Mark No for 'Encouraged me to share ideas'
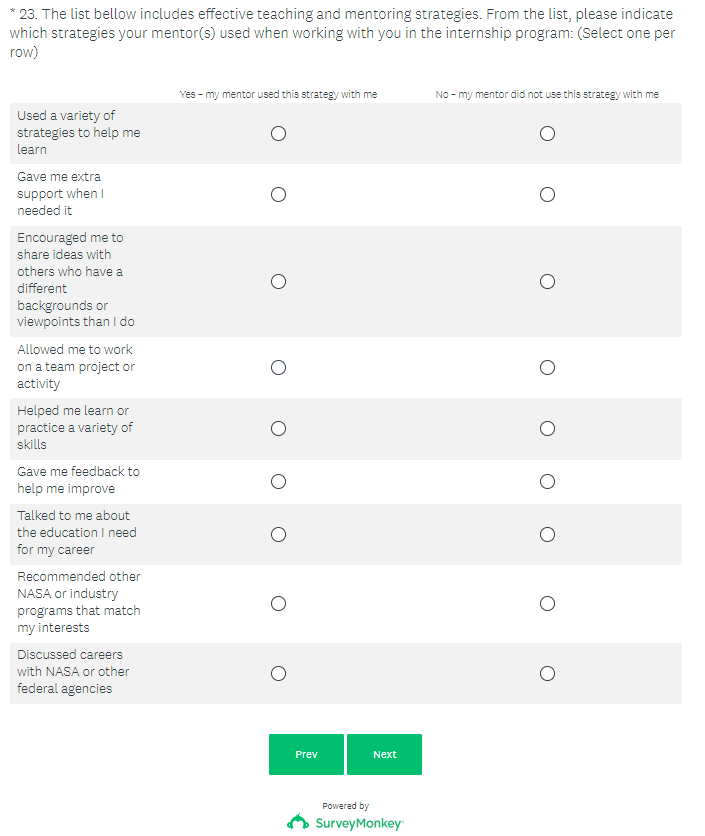The image size is (705, 836). (x=547, y=281)
